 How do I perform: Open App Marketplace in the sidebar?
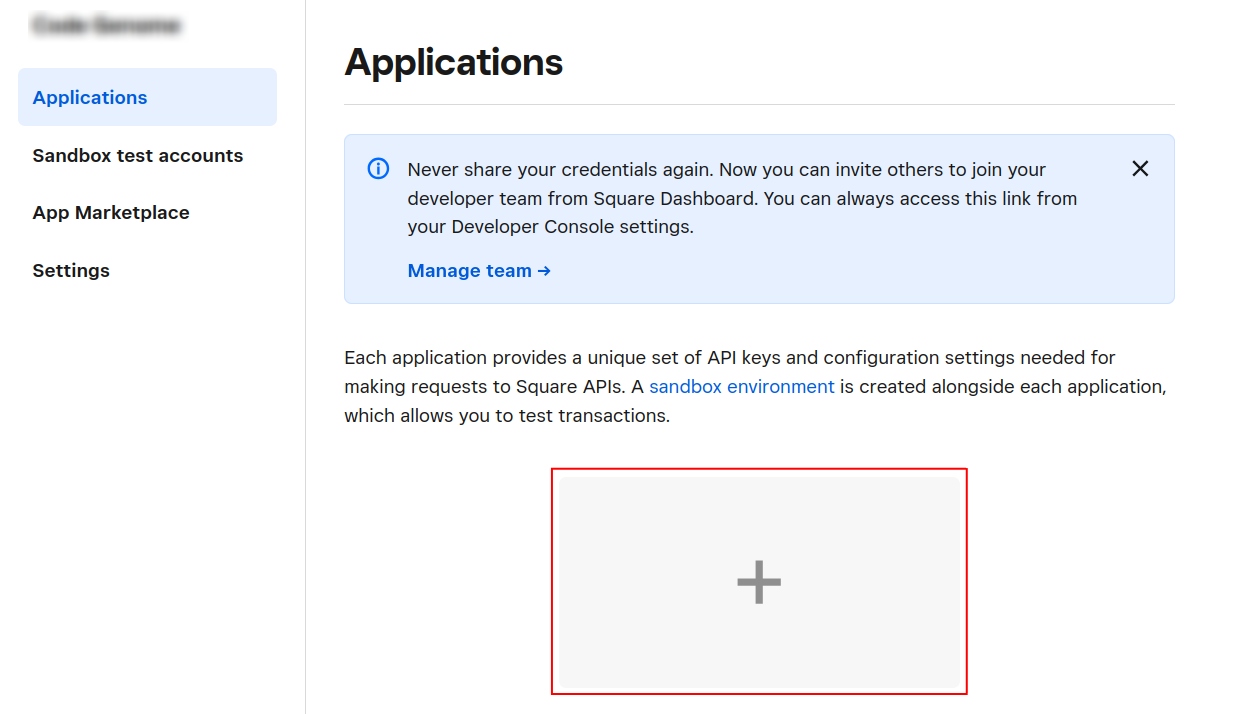pos(110,213)
